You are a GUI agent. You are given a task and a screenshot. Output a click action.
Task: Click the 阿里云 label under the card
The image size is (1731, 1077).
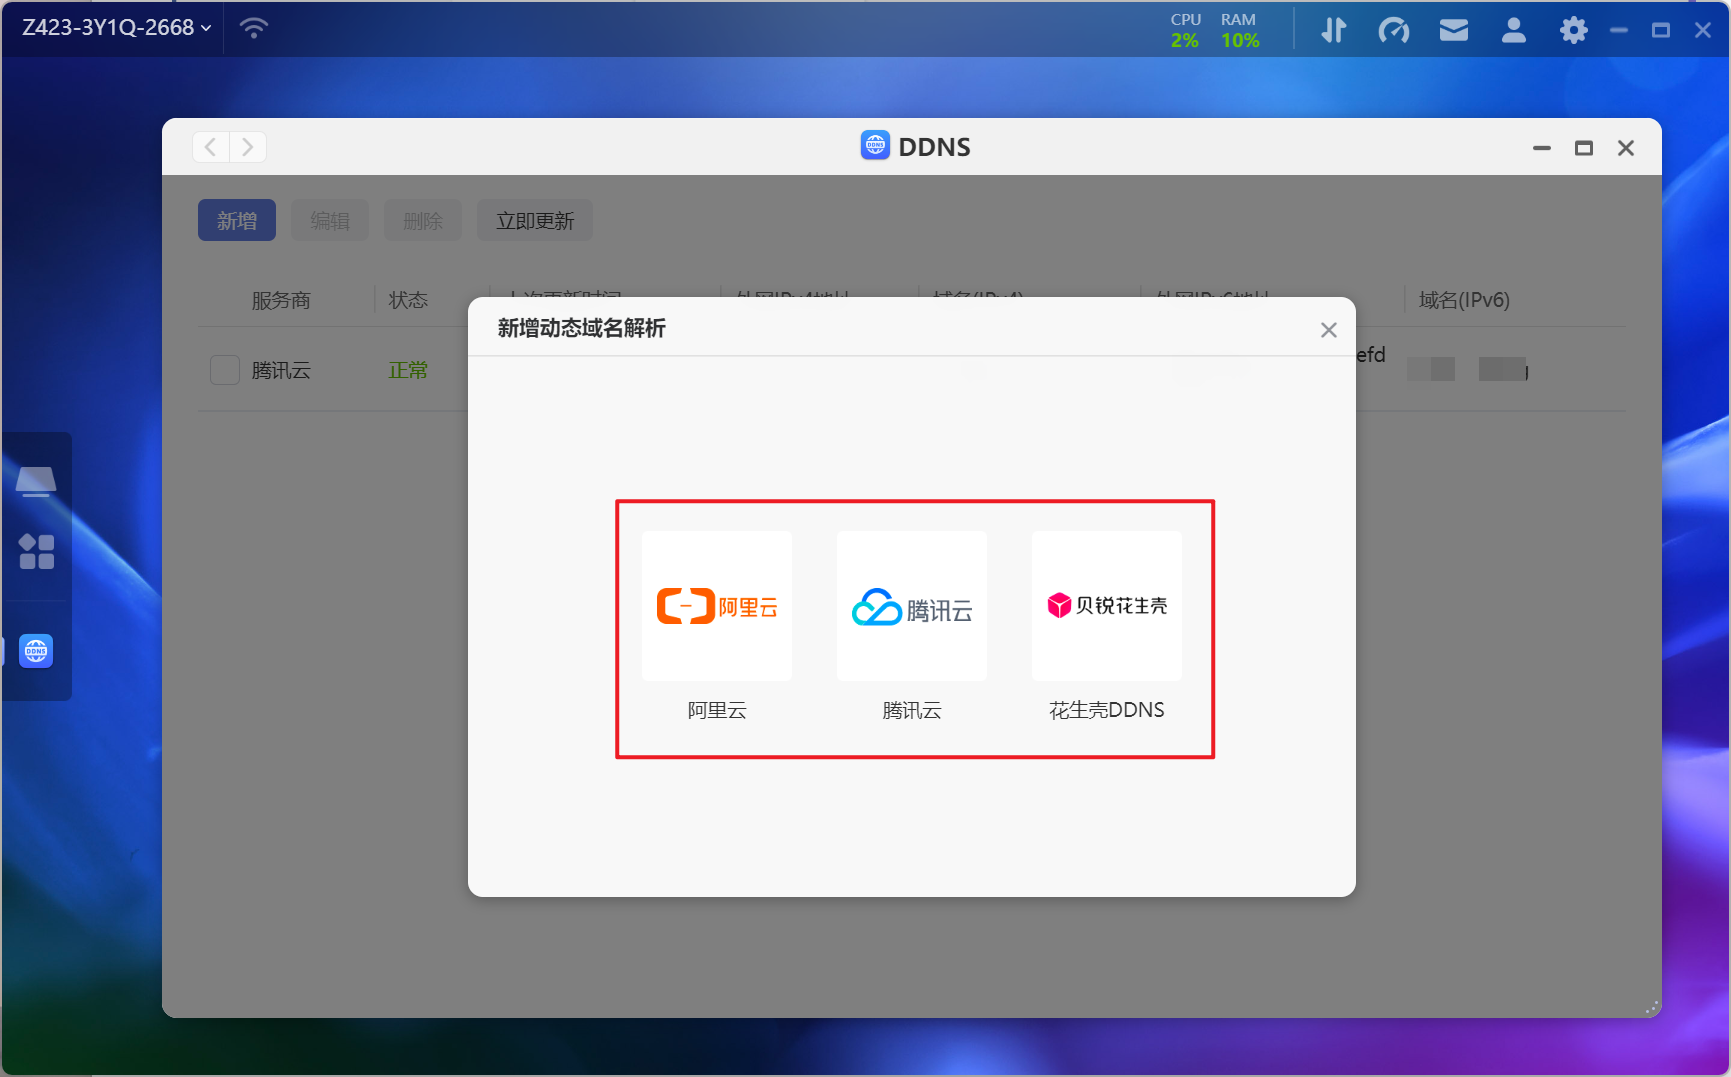tap(717, 710)
